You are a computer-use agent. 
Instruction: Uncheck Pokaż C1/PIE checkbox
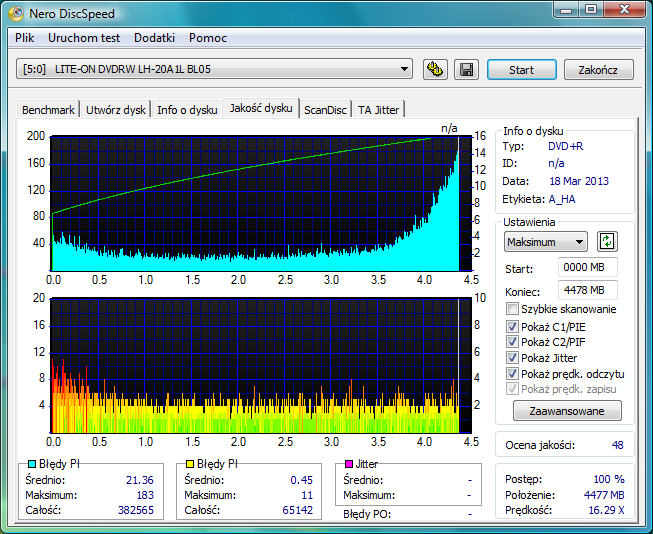512,327
